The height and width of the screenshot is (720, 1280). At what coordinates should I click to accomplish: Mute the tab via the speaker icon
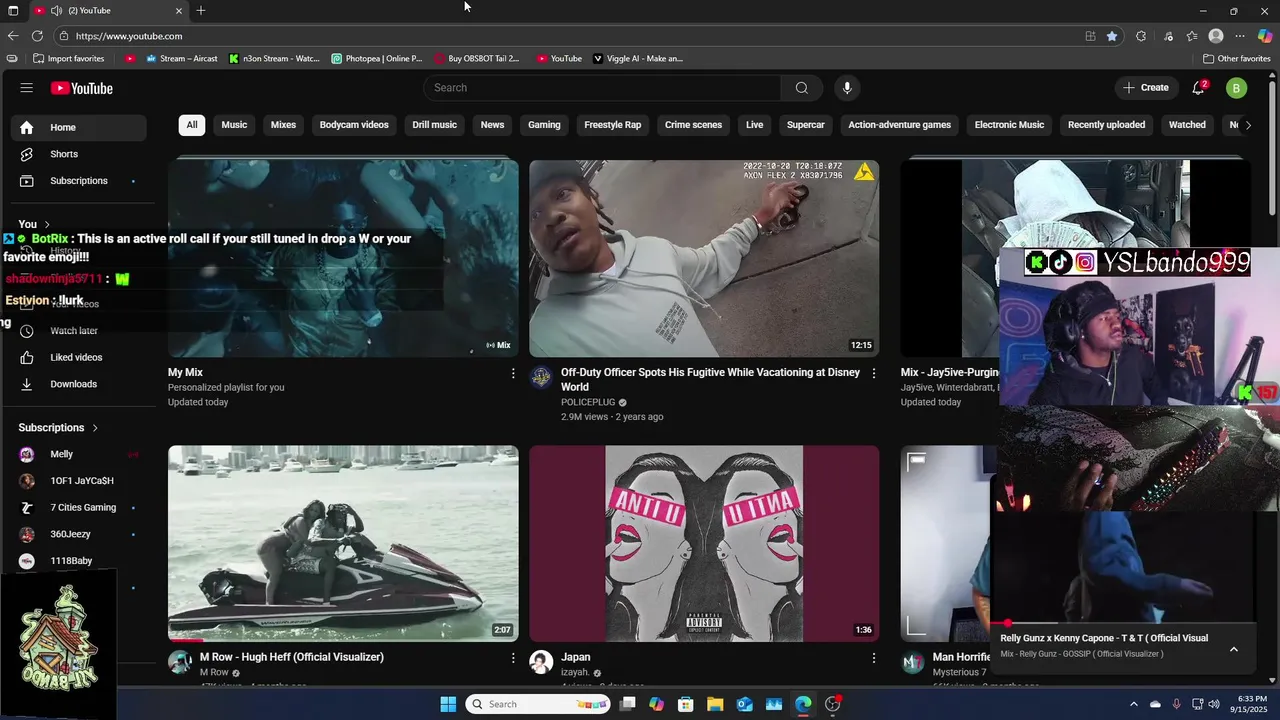[56, 10]
